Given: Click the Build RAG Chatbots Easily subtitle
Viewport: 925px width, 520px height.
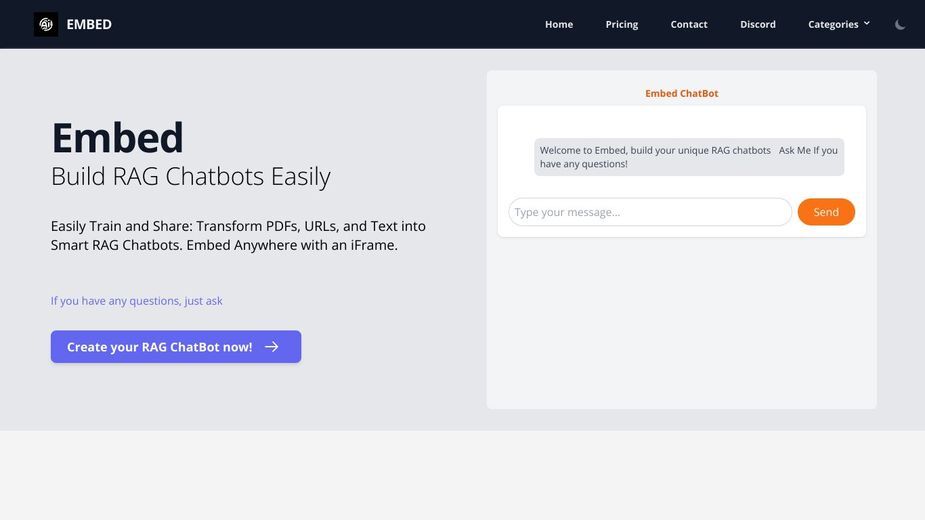Looking at the screenshot, I should click(191, 176).
